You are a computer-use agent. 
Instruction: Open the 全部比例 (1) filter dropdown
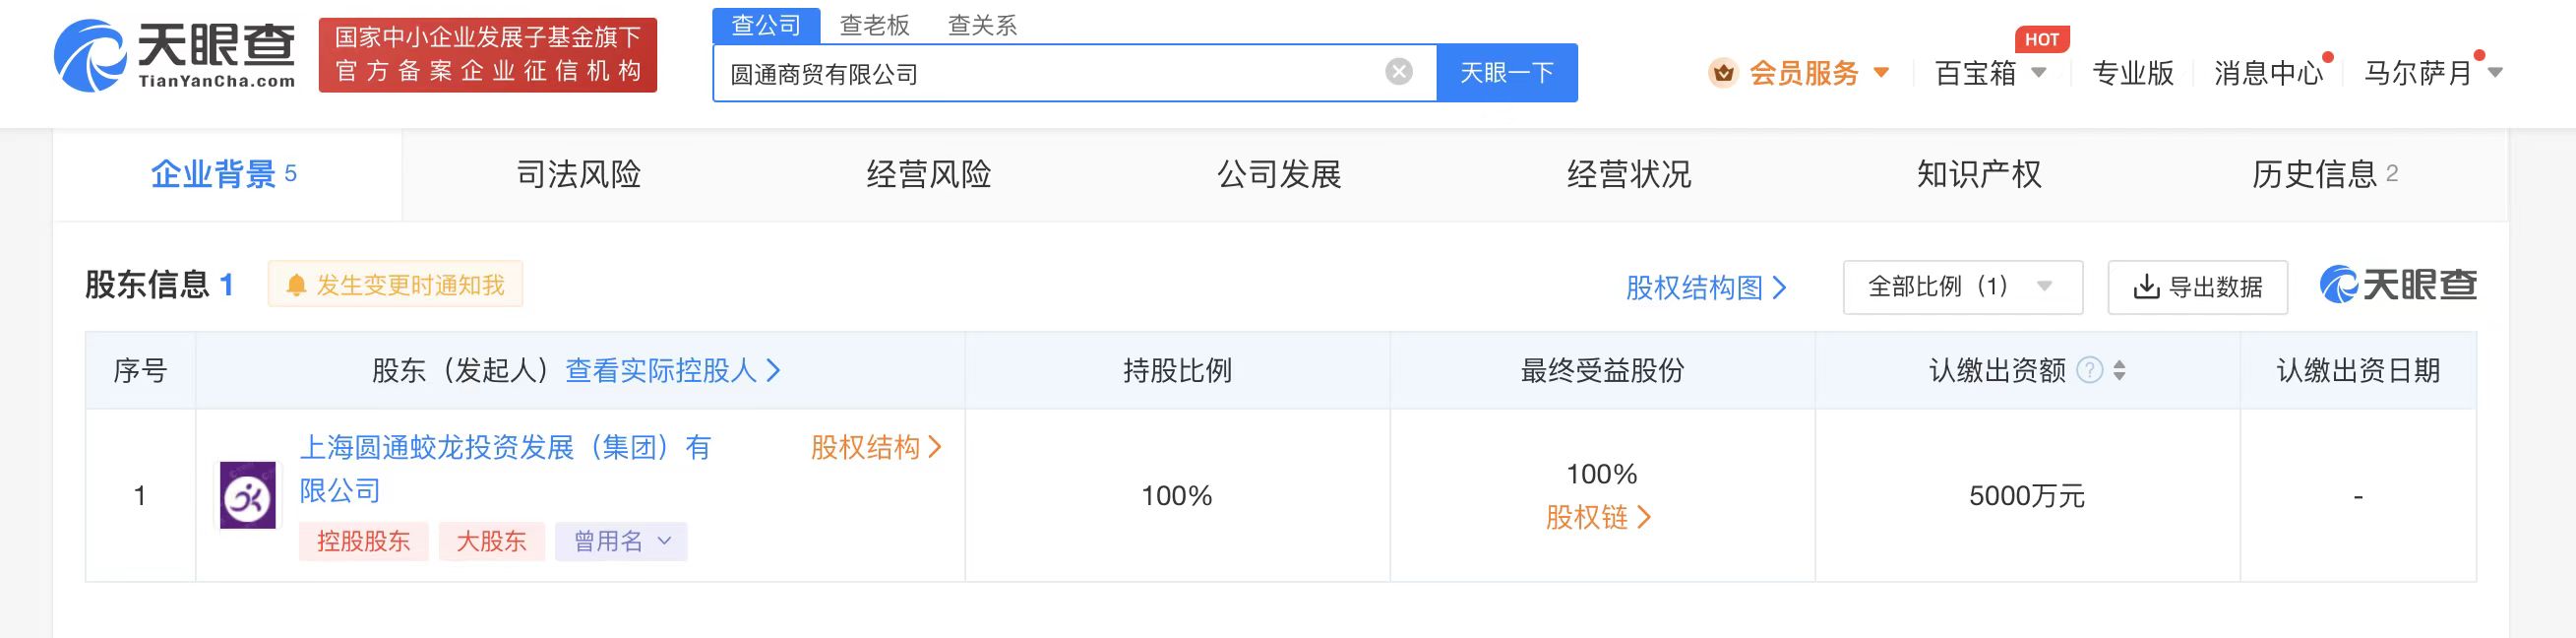[1963, 287]
